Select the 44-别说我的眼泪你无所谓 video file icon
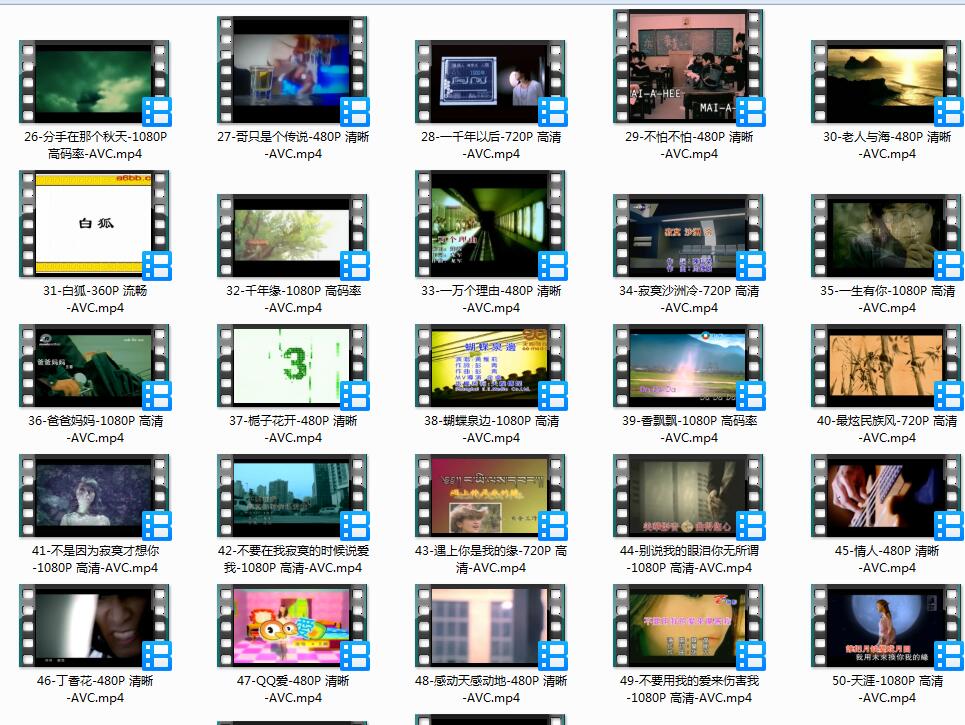The image size is (965, 725). pos(689,497)
